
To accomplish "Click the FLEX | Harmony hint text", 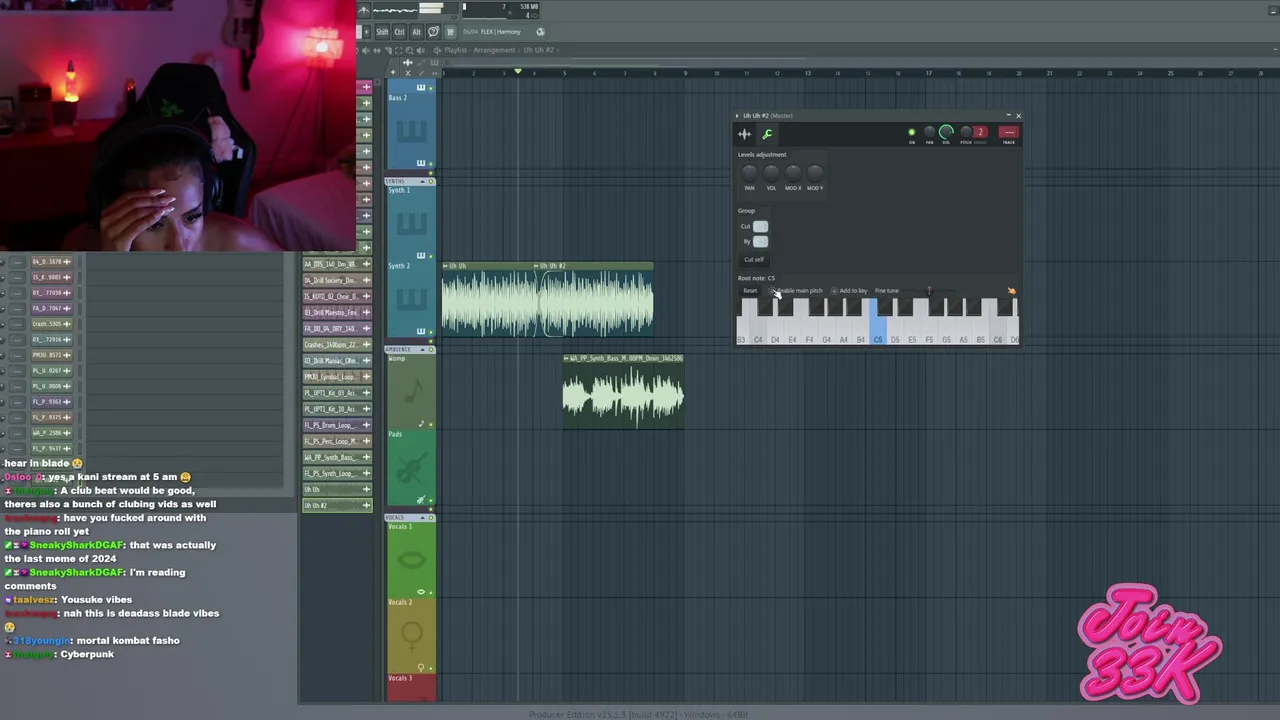I will click(x=500, y=32).
